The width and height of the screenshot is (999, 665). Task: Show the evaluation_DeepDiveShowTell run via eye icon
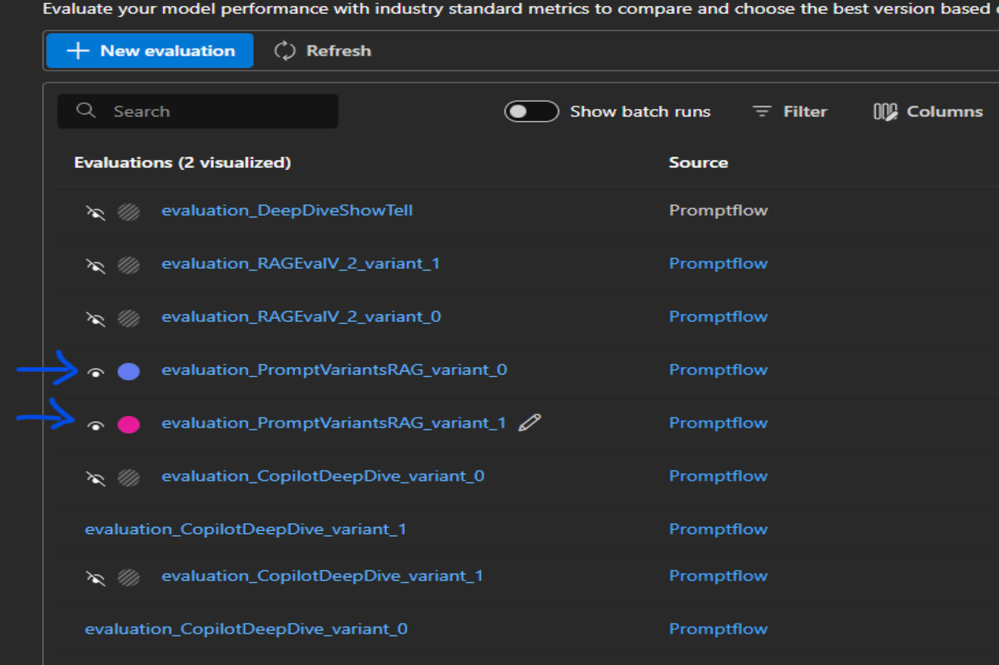pyautogui.click(x=96, y=212)
